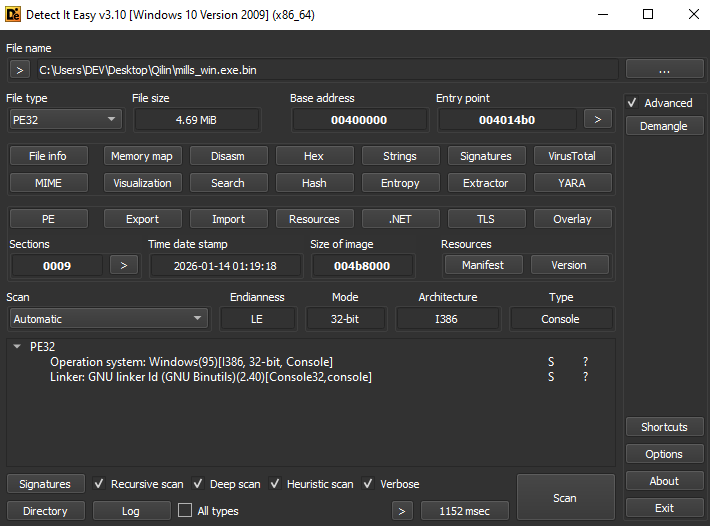The image size is (710, 526).
Task: Click the S link on the Linker row
Action: tap(551, 377)
